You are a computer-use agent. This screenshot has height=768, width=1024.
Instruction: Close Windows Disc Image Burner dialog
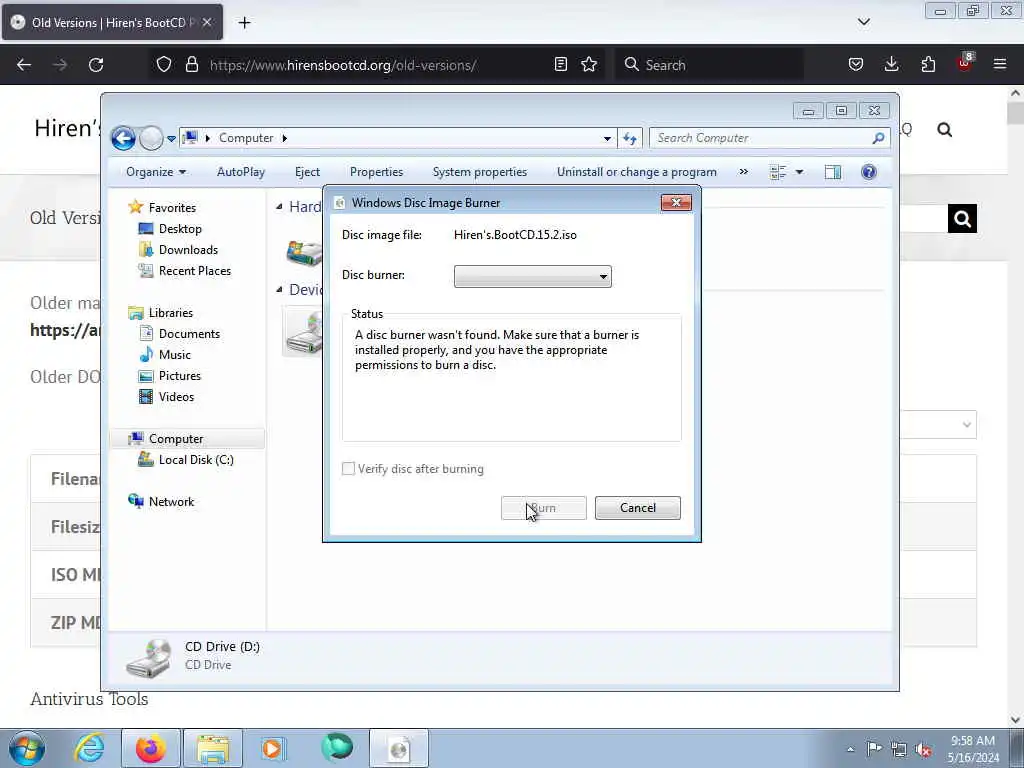point(676,202)
